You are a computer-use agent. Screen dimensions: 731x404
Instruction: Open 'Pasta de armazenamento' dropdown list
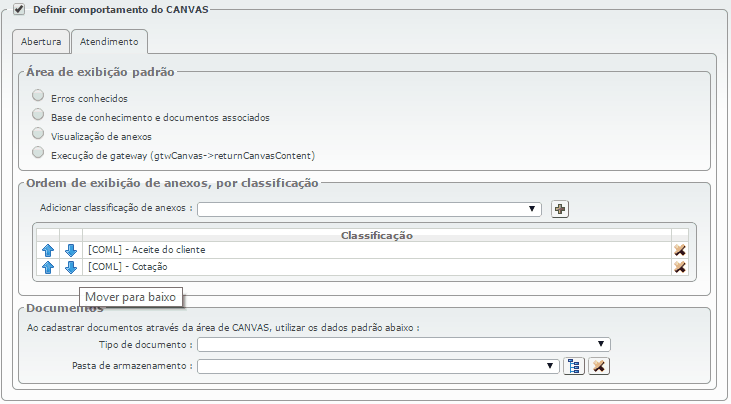(x=377, y=366)
